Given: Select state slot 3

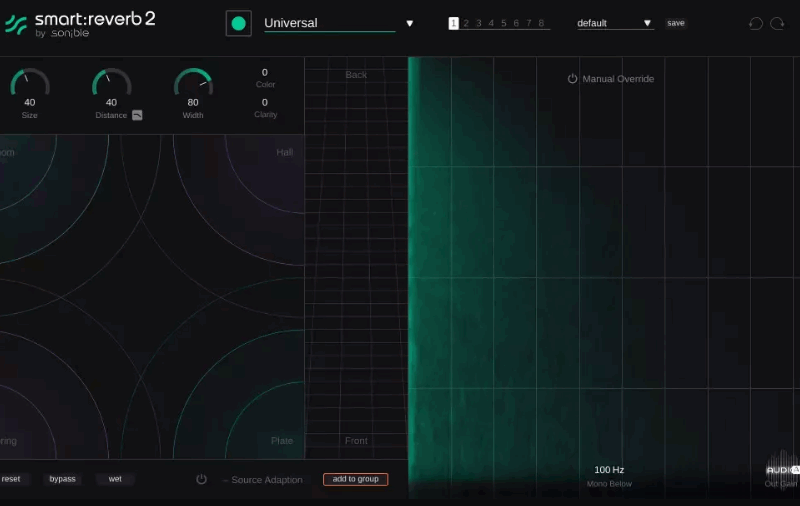Looking at the screenshot, I should pos(479,23).
